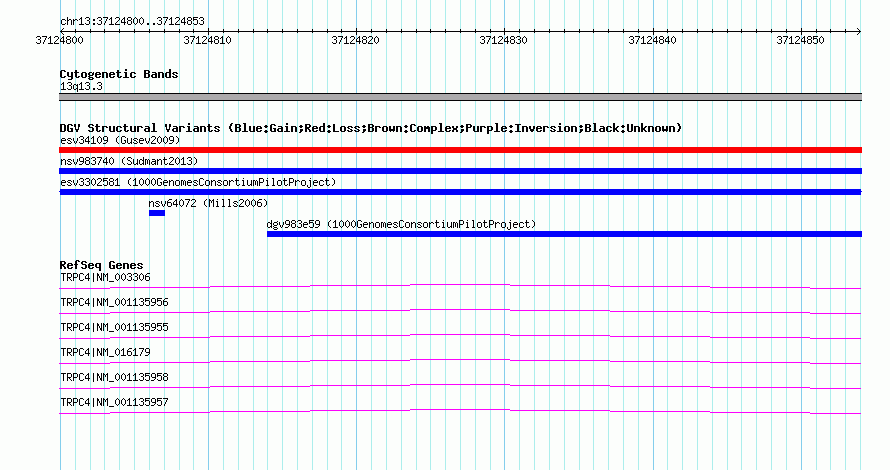Click the Cytogenetic Bands track title
890x470 pixels.
coord(119,74)
